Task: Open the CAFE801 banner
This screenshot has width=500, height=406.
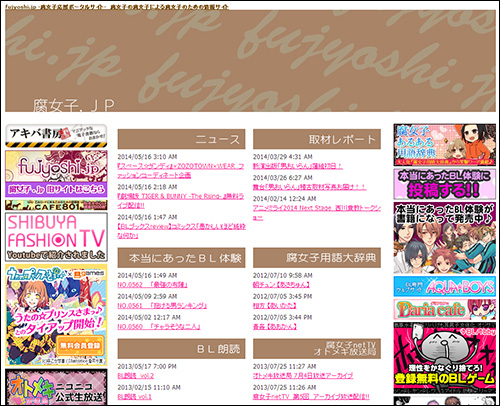Action: coord(56,205)
